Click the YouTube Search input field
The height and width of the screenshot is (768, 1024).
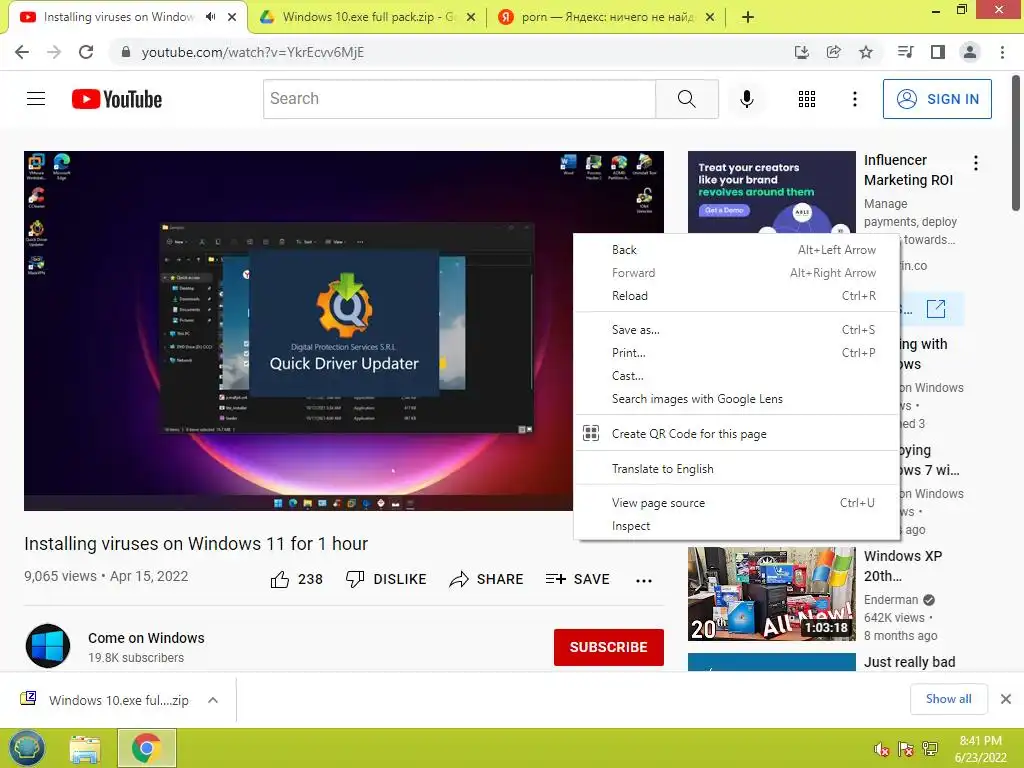[459, 99]
